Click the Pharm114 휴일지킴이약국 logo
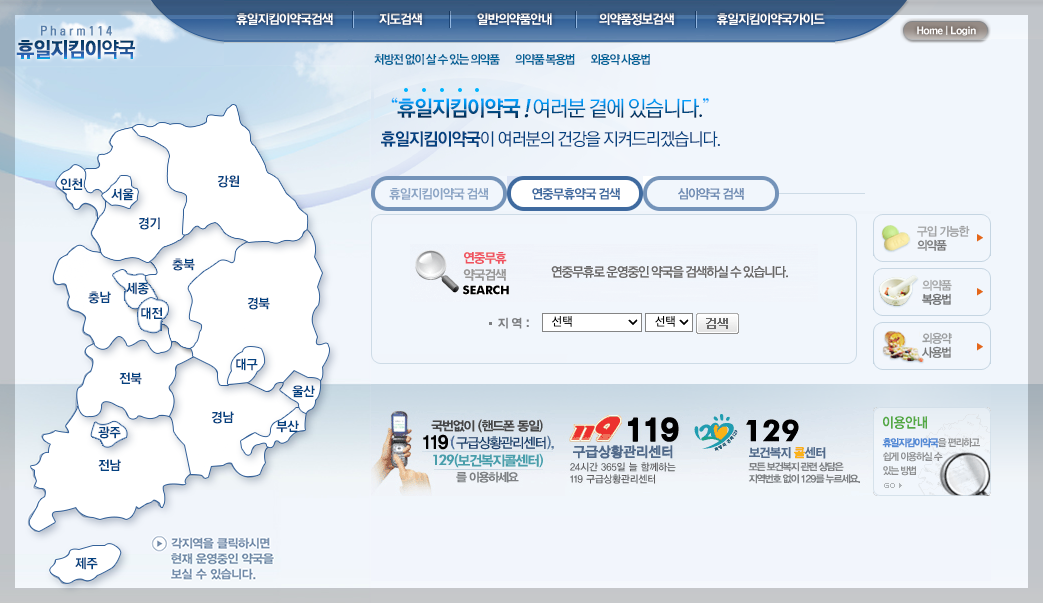 (75, 43)
